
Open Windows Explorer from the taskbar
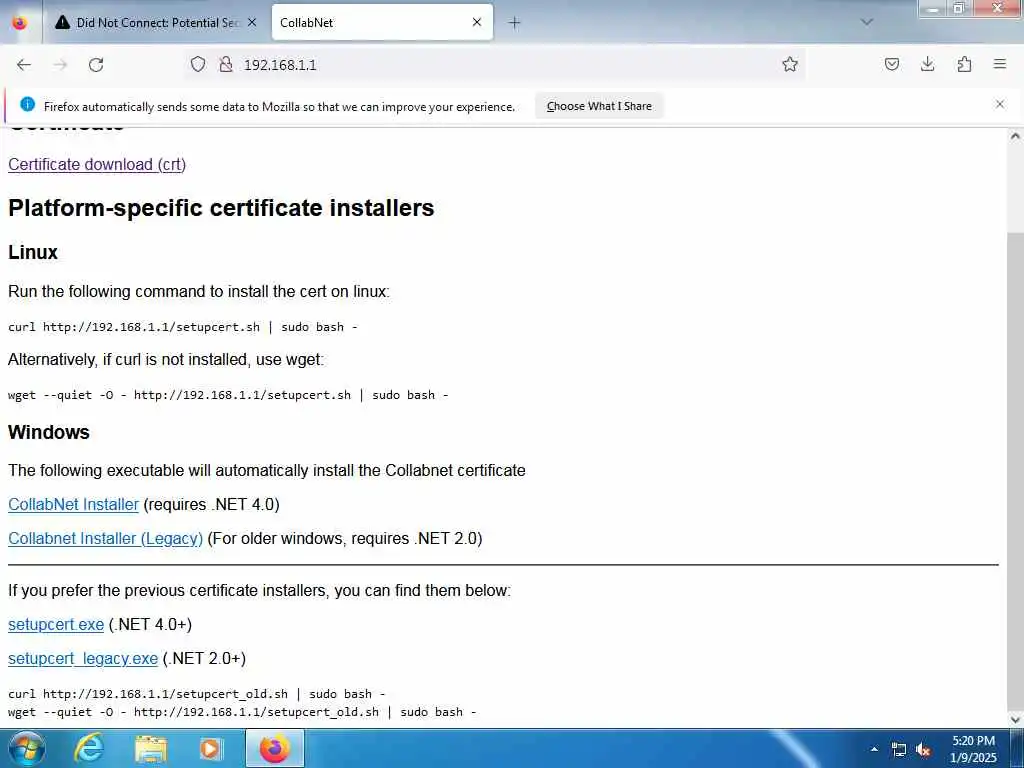coord(151,748)
